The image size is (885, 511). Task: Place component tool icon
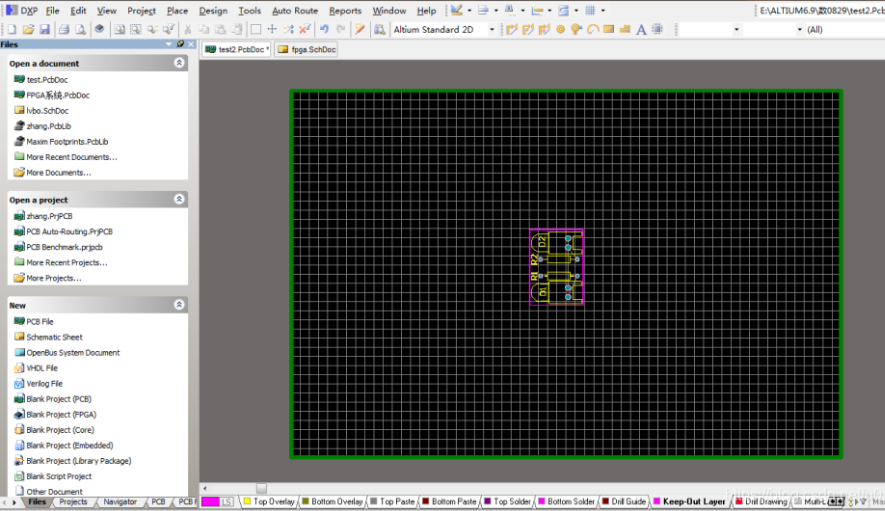tap(658, 29)
